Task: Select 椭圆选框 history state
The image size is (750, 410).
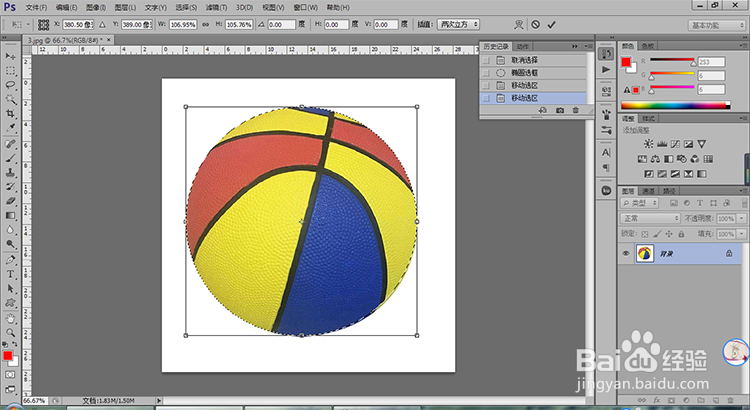Action: (x=533, y=73)
